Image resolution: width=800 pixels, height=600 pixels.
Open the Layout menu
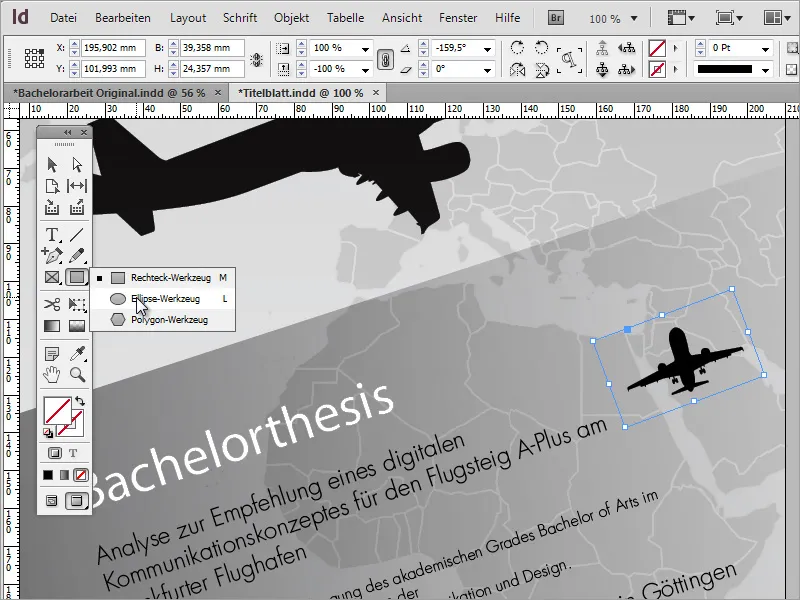pyautogui.click(x=188, y=18)
